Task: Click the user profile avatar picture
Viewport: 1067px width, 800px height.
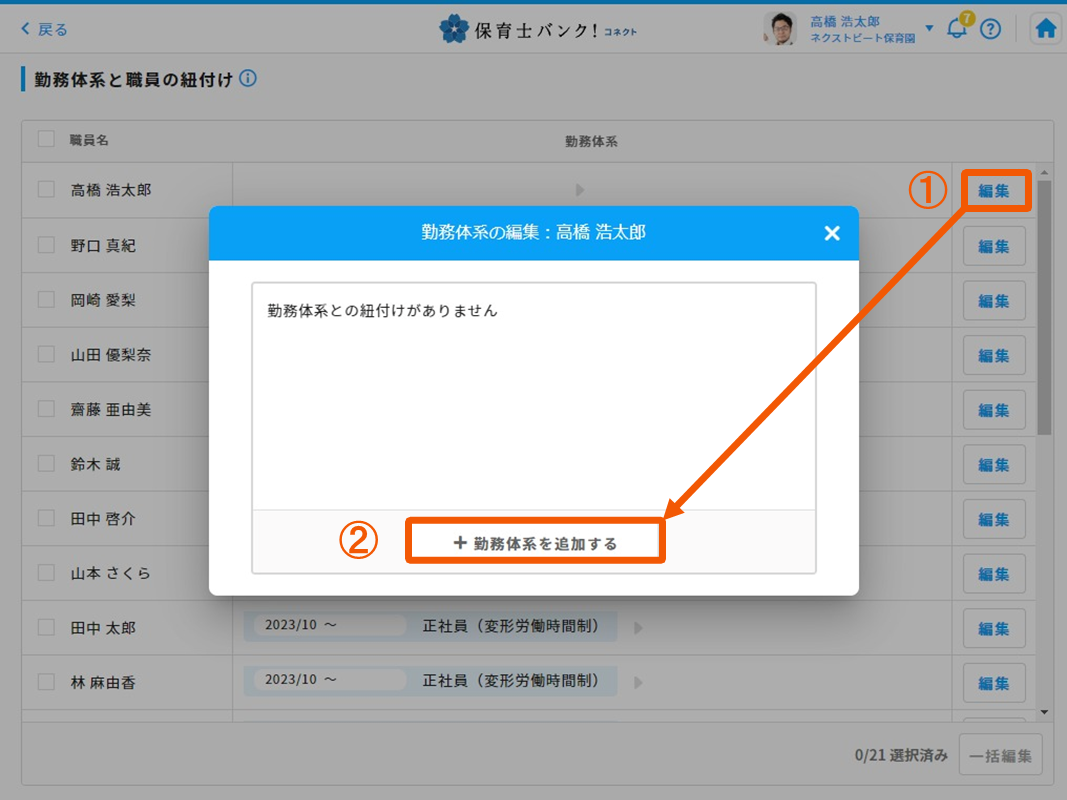Action: (779, 29)
